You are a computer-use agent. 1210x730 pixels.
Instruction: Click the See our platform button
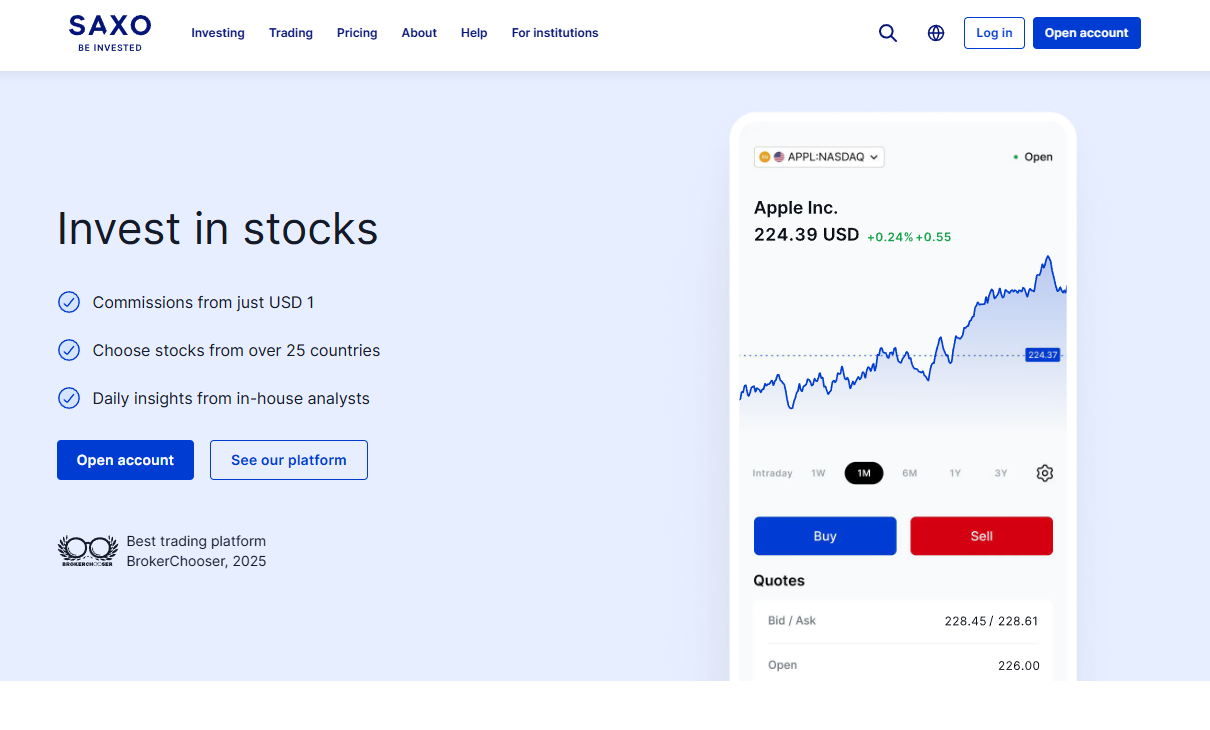[x=289, y=460]
